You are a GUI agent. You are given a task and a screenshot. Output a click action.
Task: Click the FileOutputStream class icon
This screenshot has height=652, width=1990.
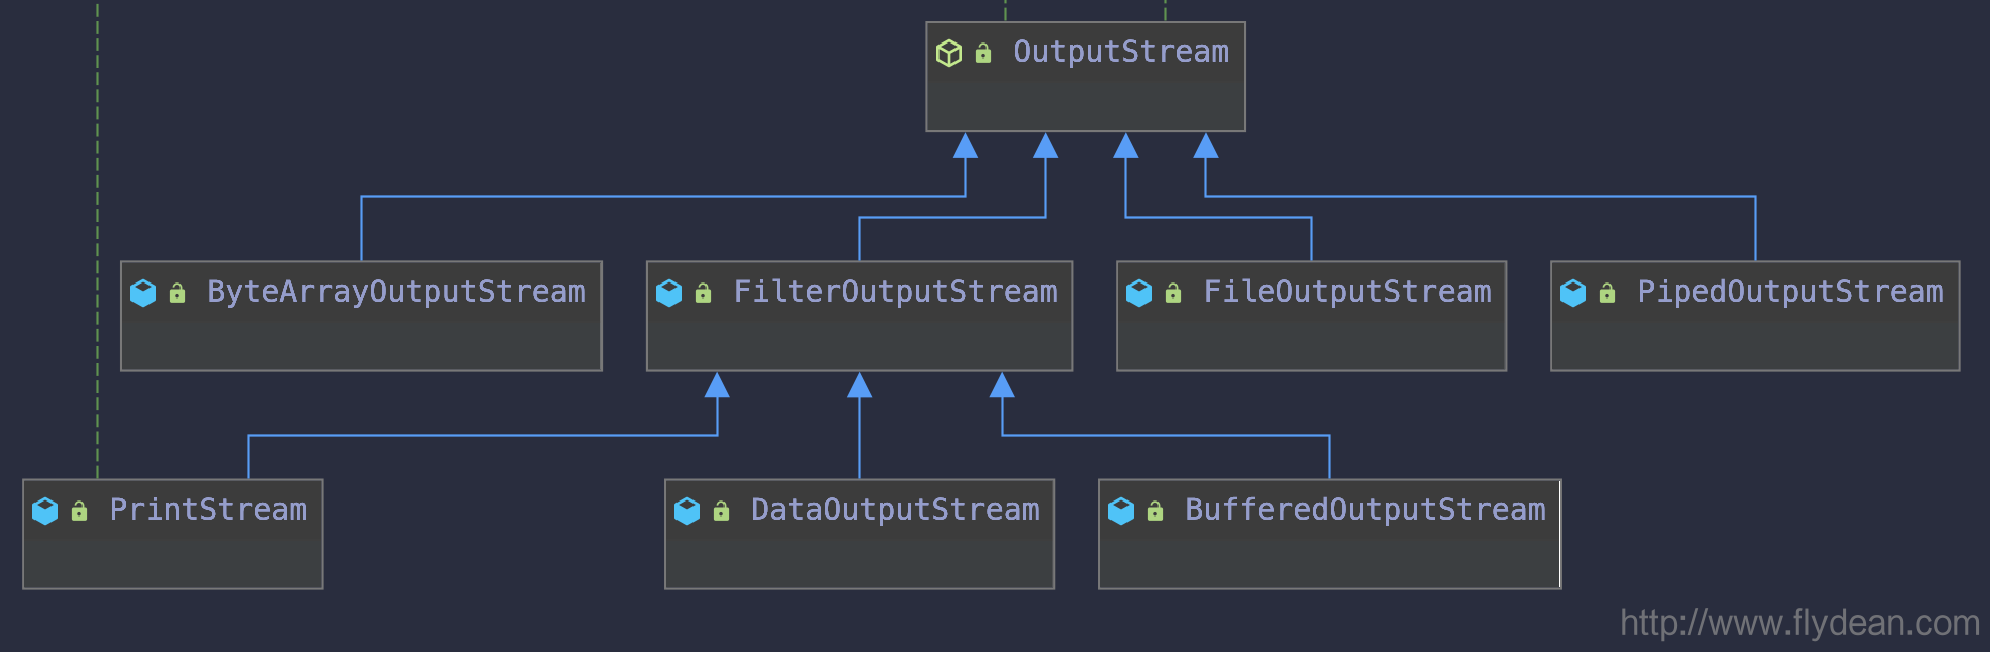tap(1139, 293)
